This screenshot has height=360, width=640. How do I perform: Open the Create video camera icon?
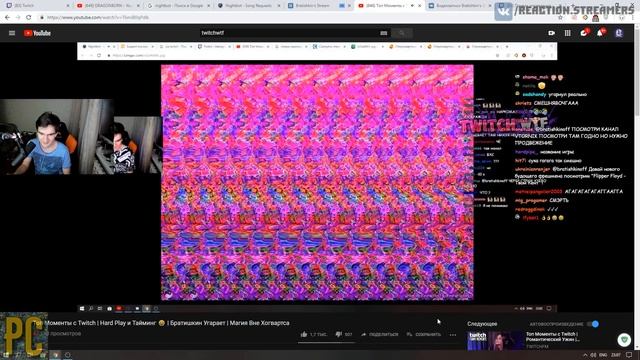tap(551, 33)
